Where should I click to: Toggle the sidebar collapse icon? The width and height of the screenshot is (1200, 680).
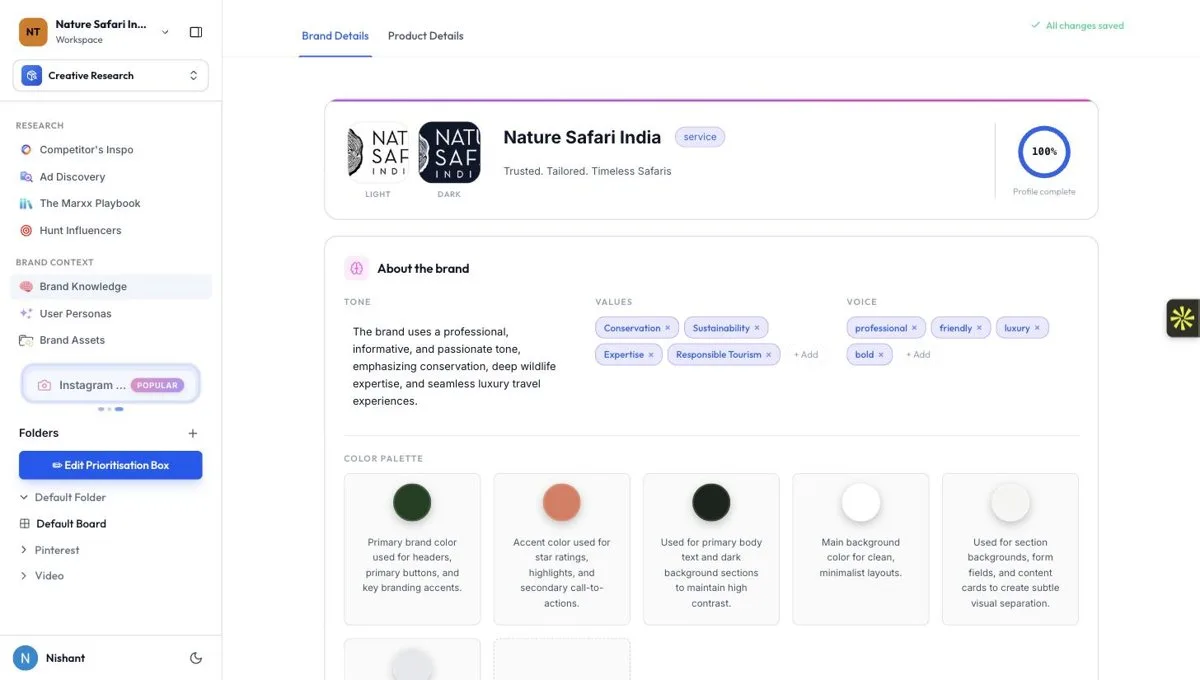pos(196,32)
